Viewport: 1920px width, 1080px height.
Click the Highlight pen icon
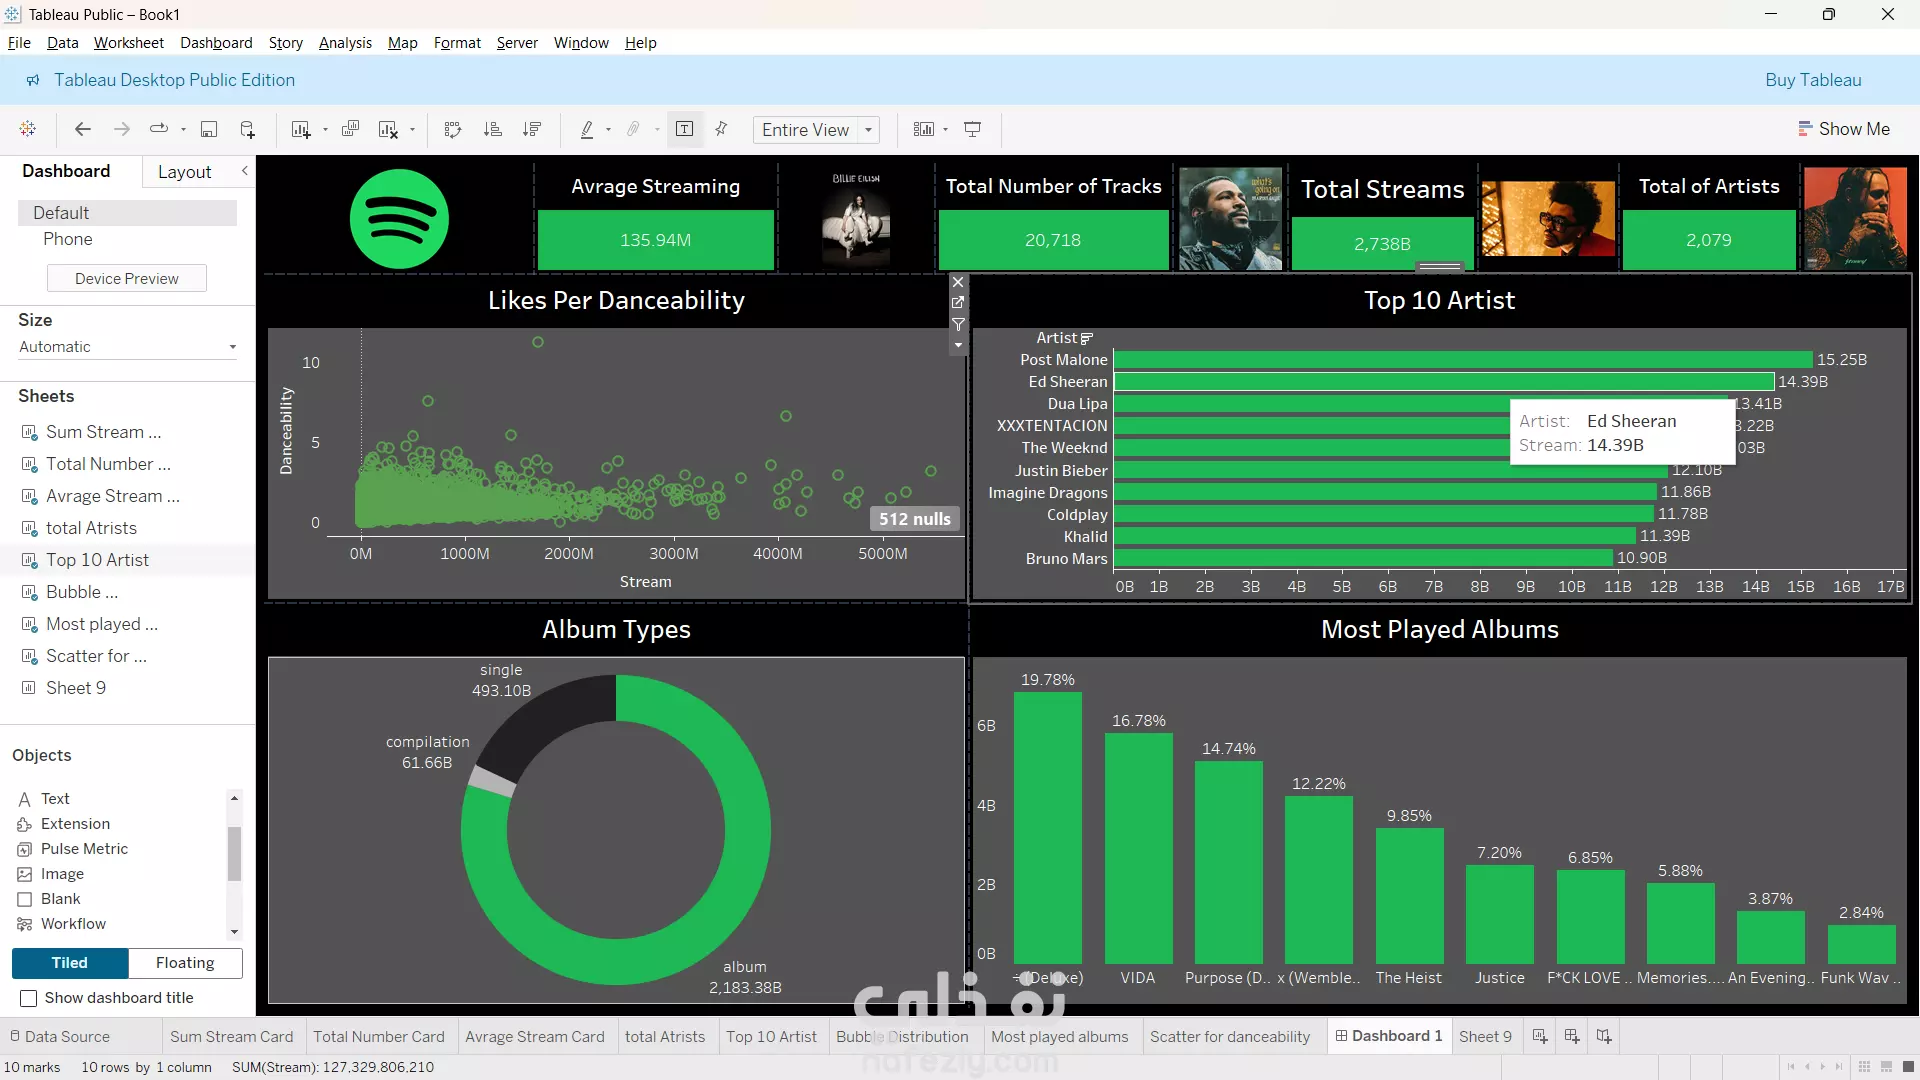click(587, 129)
